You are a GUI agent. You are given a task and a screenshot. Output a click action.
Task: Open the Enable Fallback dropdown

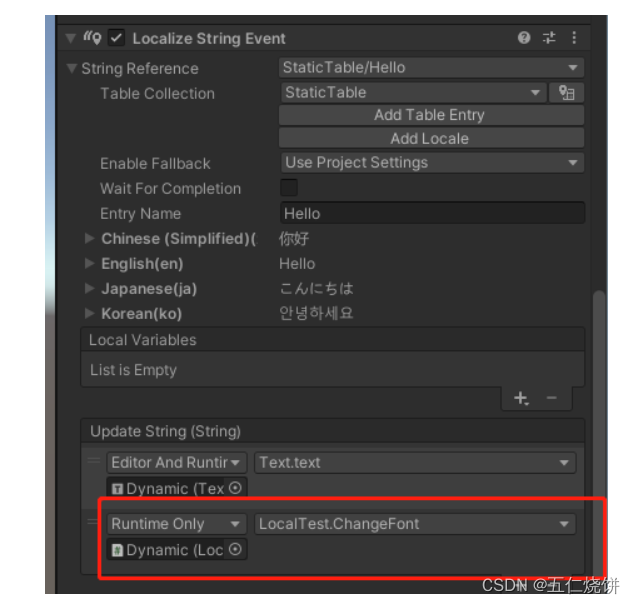(x=431, y=163)
